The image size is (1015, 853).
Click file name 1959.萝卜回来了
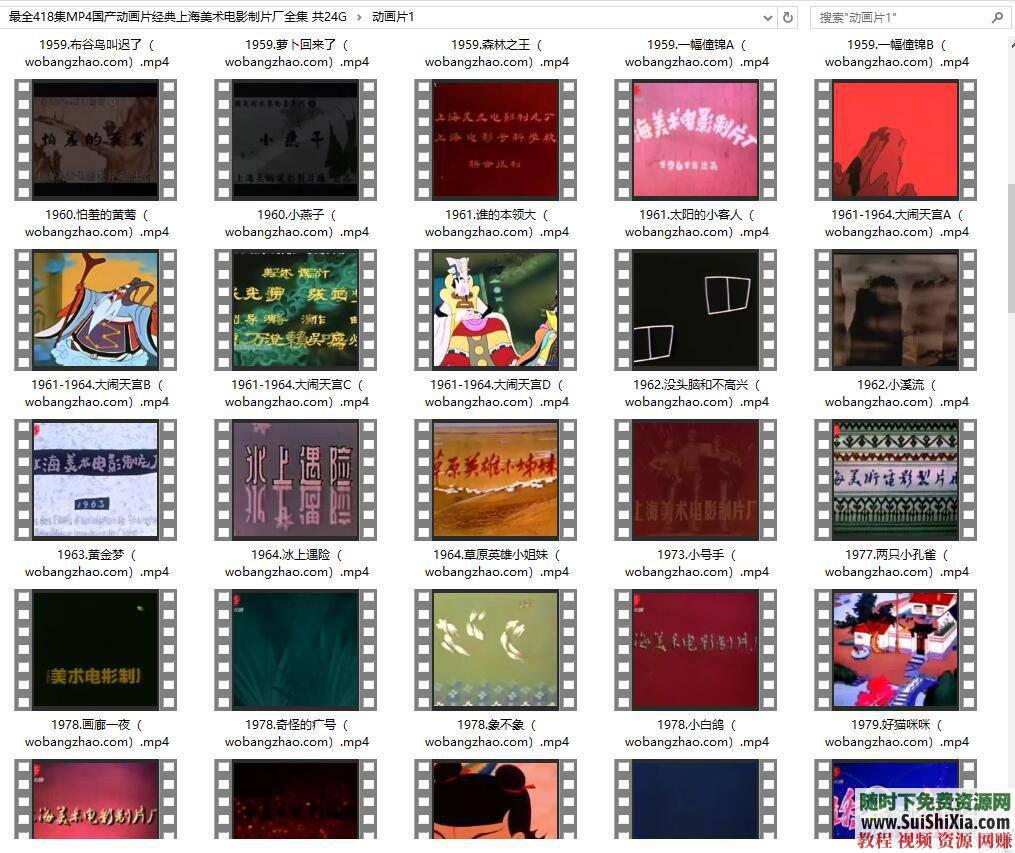(296, 53)
